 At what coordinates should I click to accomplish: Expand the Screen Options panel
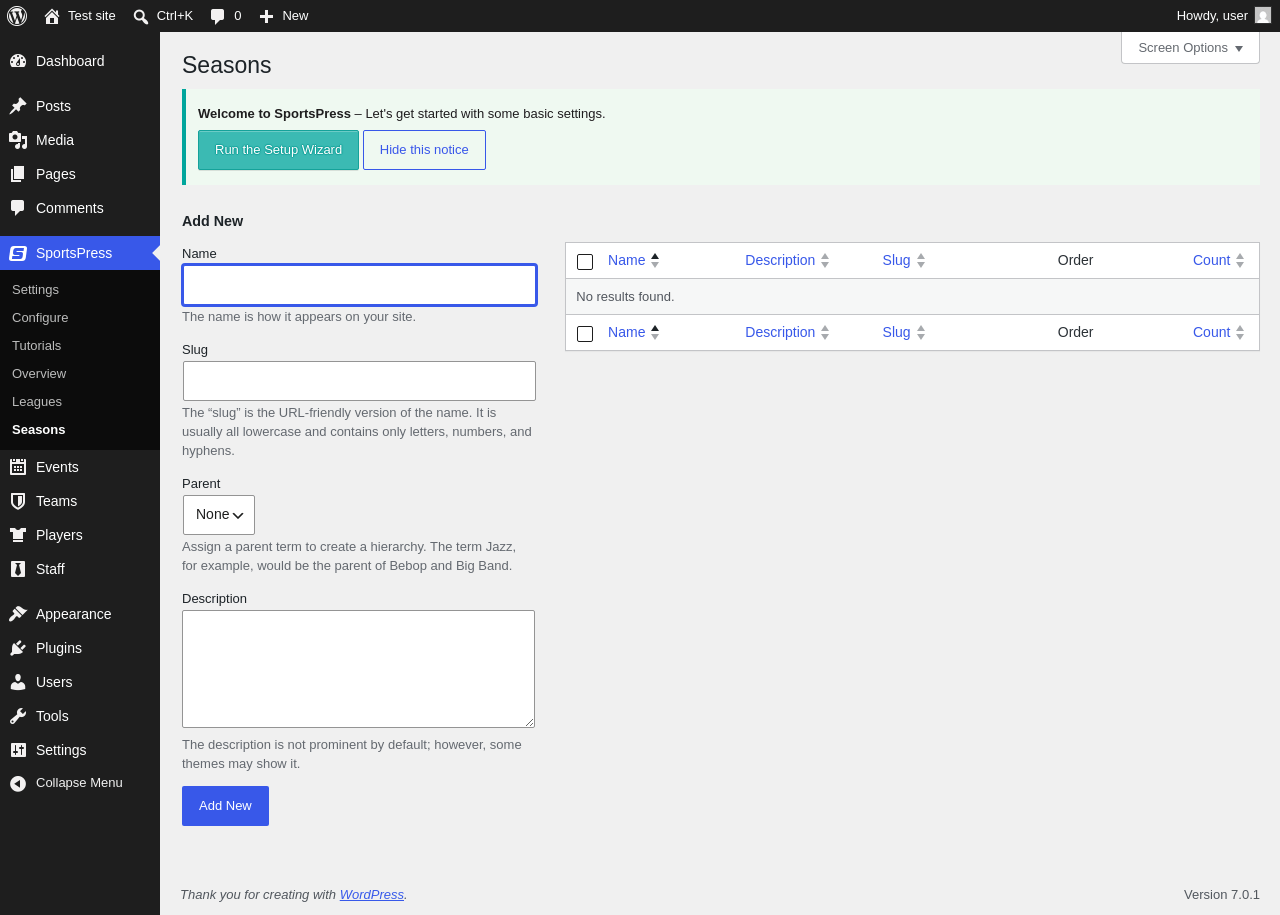[1190, 47]
